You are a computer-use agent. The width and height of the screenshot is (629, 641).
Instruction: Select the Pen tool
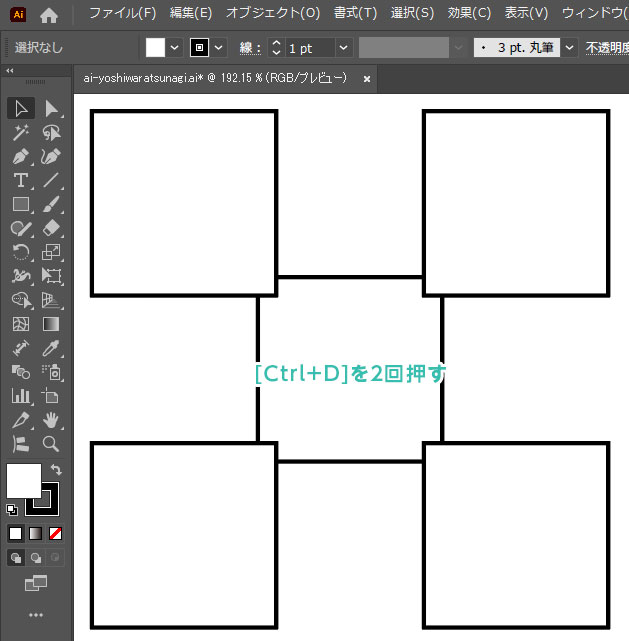click(21, 157)
